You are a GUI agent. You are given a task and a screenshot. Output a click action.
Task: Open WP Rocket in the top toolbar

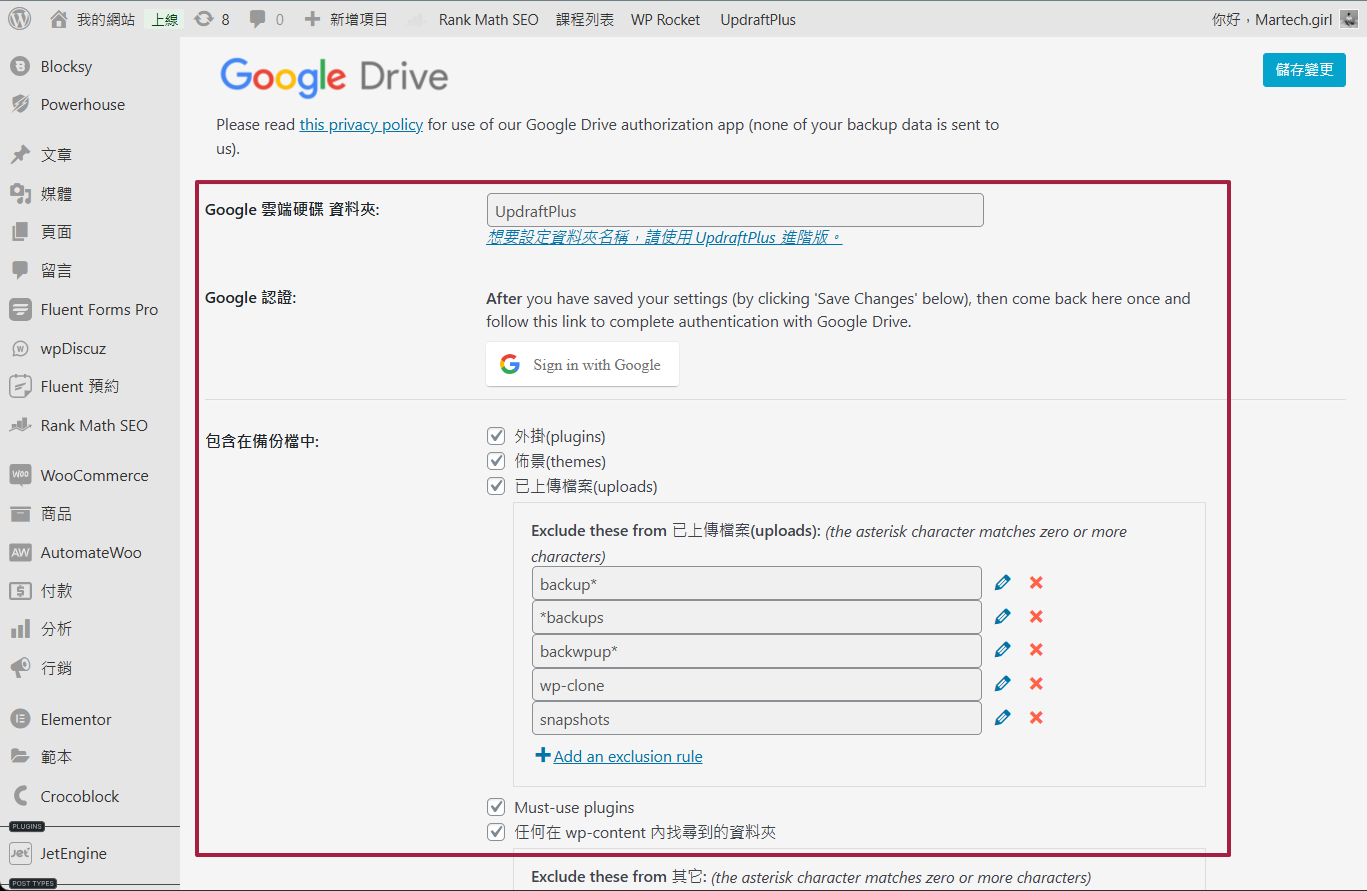point(664,18)
